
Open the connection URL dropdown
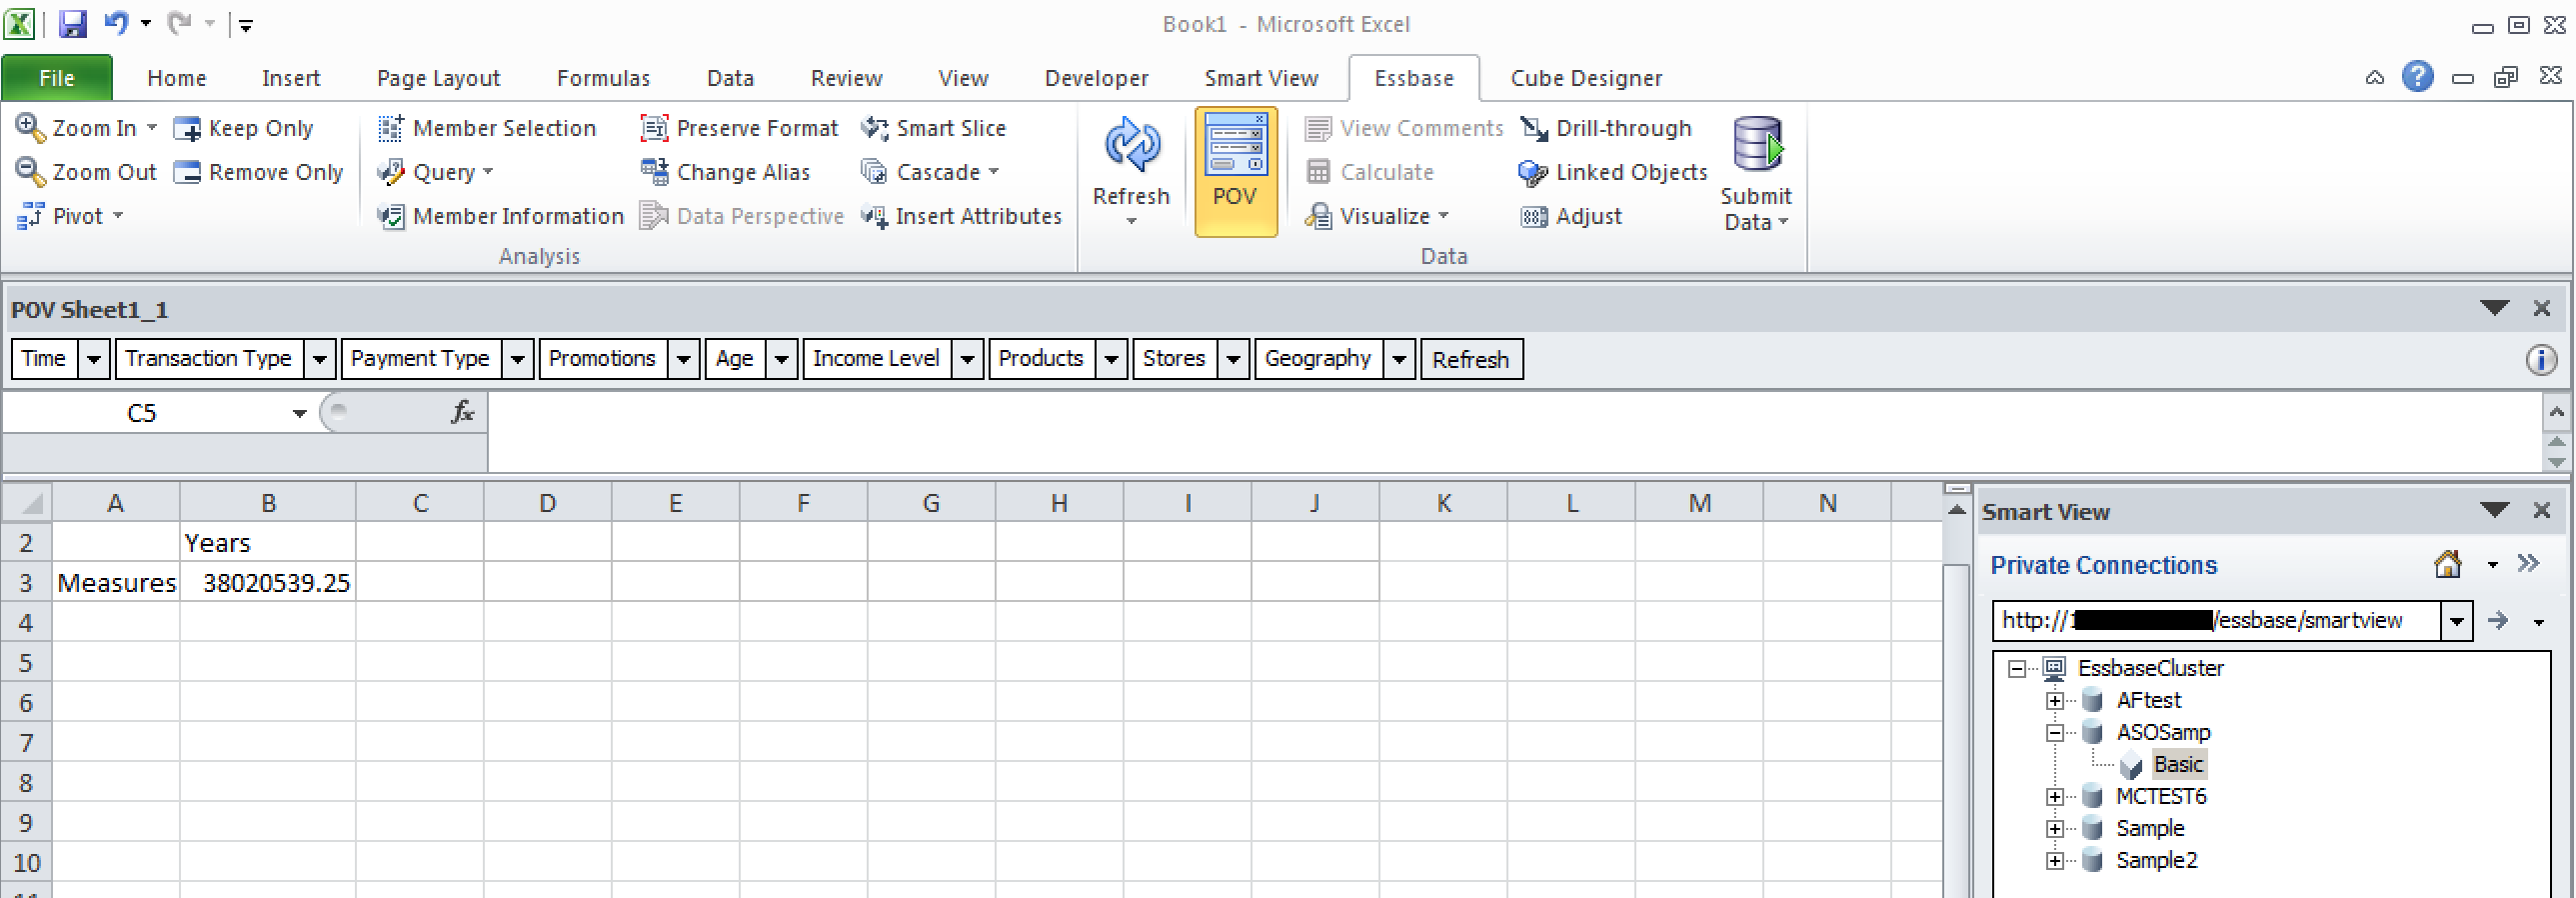click(x=2456, y=621)
